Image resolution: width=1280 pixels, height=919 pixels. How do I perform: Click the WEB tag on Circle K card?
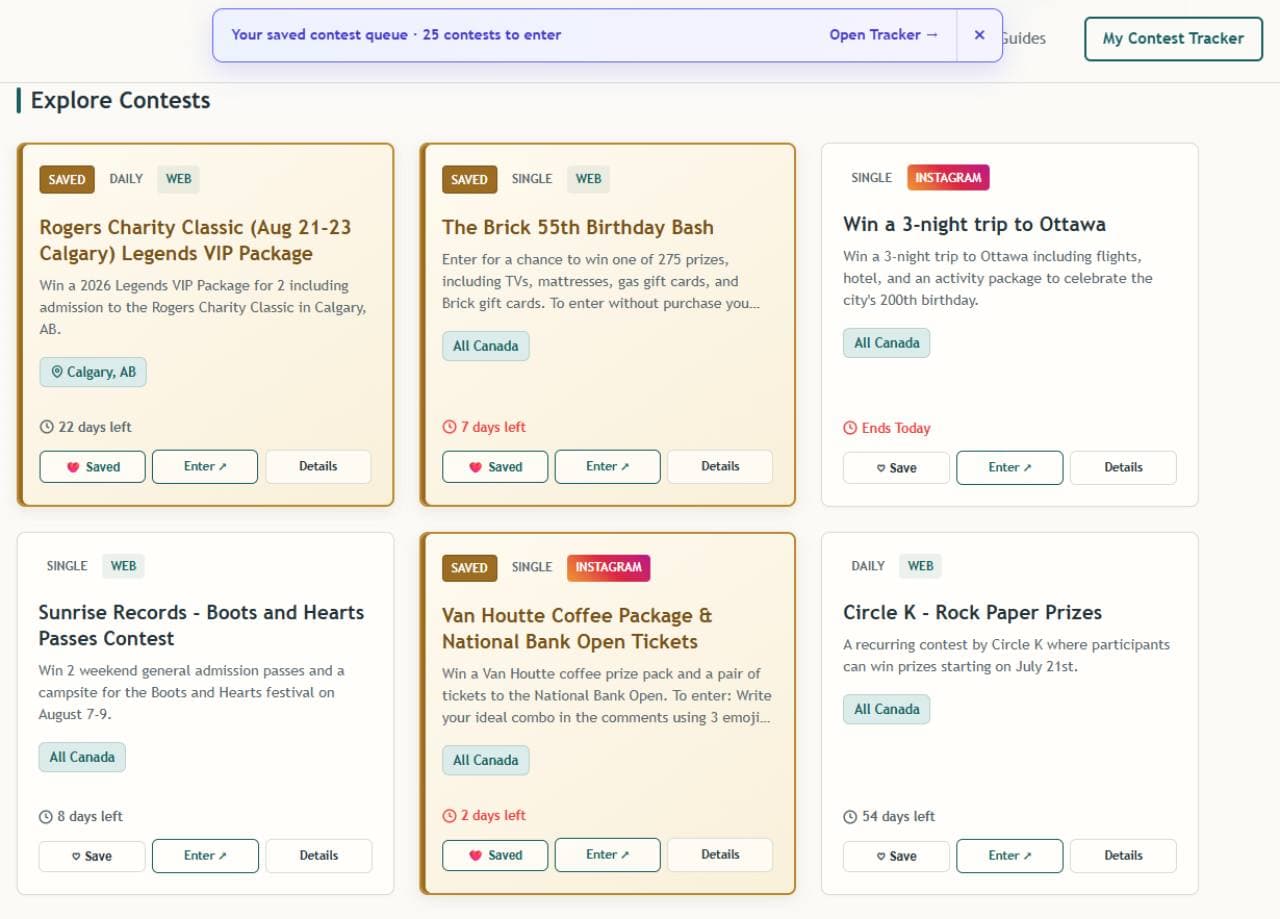pos(920,567)
